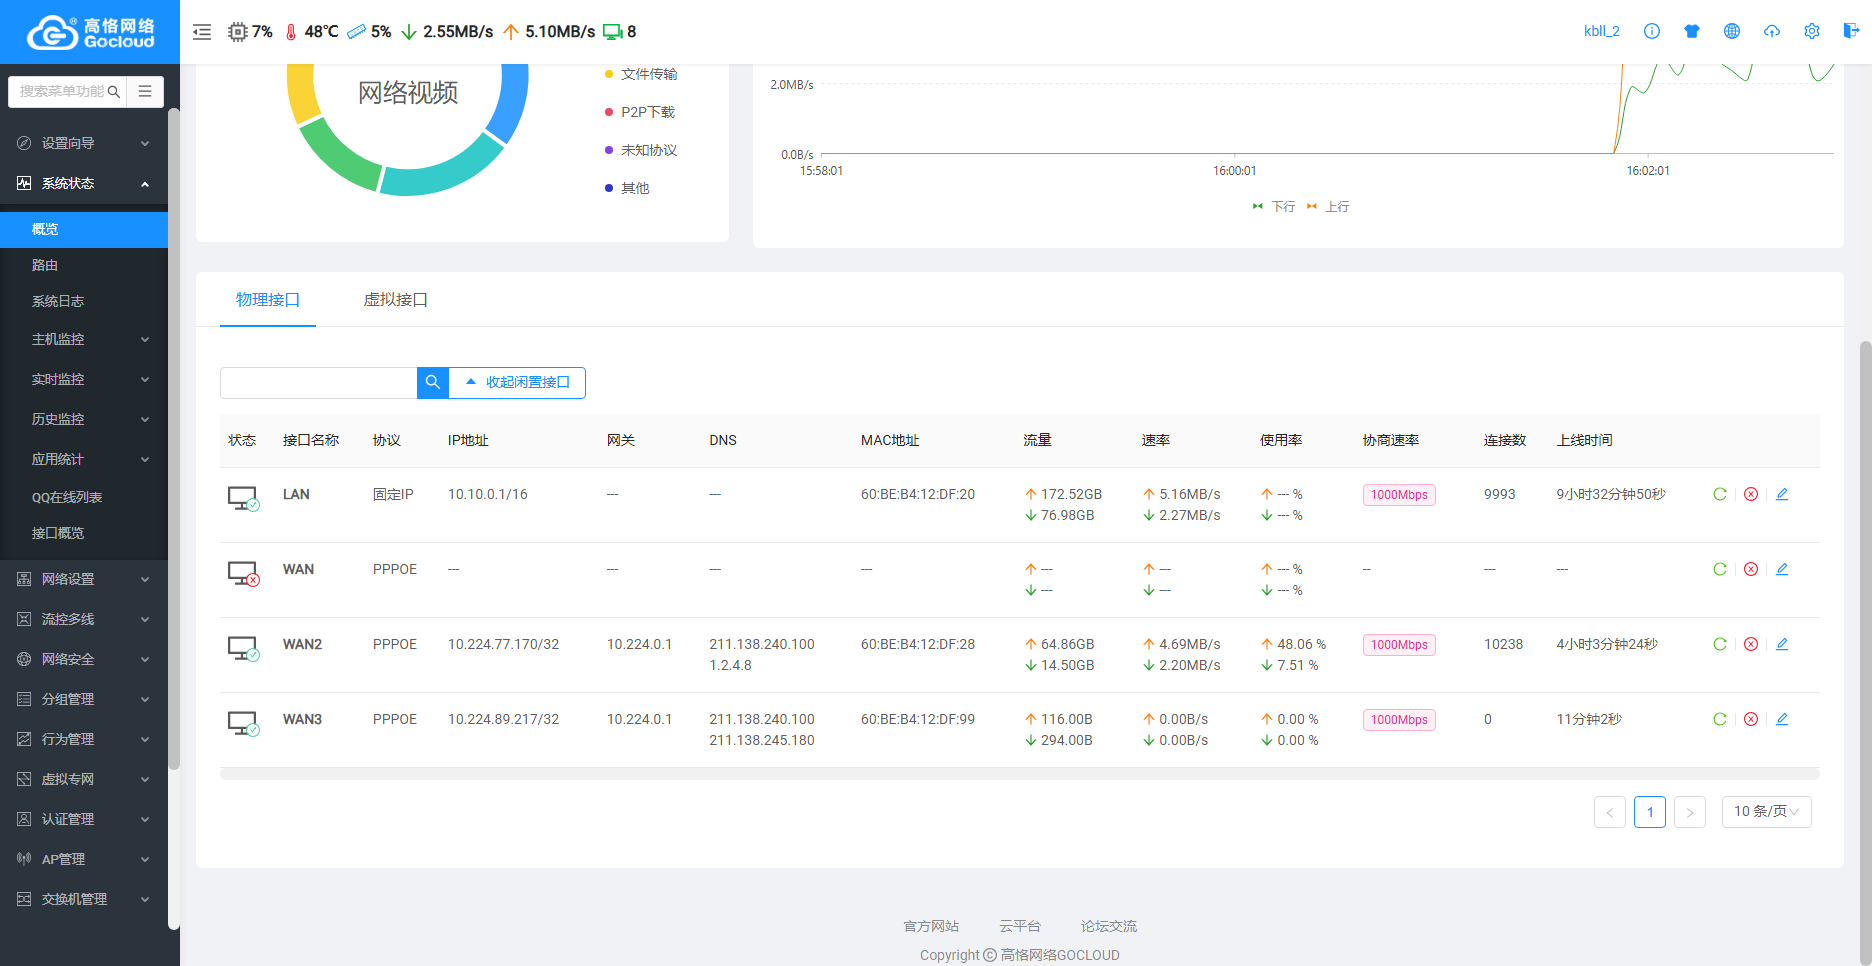1872x966 pixels.
Task: Click the logout icon at top right
Action: click(x=1851, y=31)
